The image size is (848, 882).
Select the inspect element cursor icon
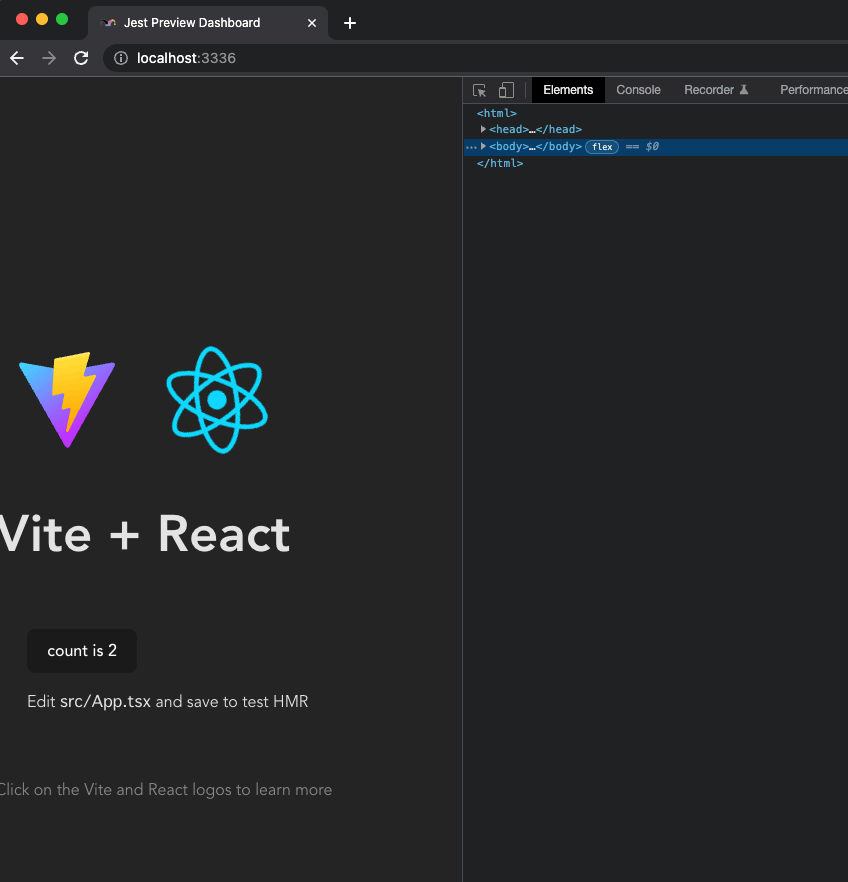point(479,90)
